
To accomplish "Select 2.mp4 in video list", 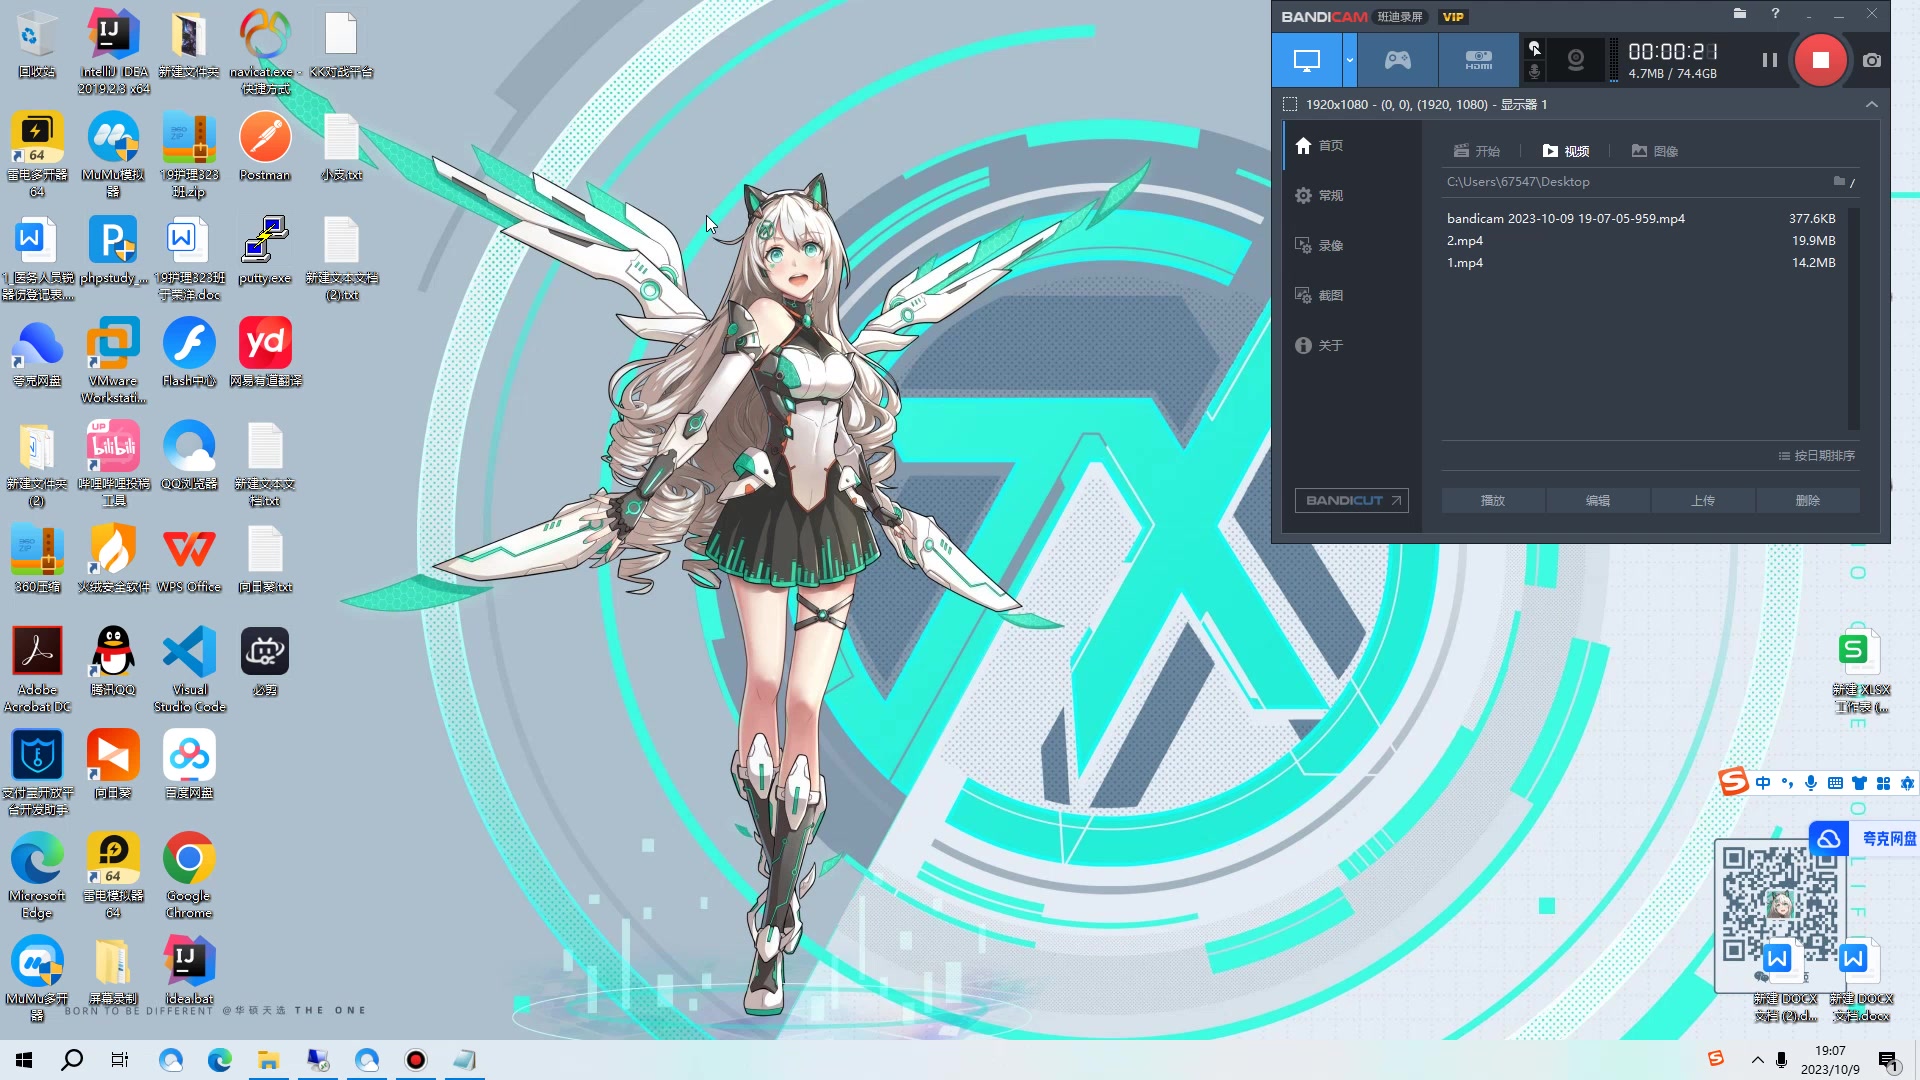I will tap(1640, 240).
